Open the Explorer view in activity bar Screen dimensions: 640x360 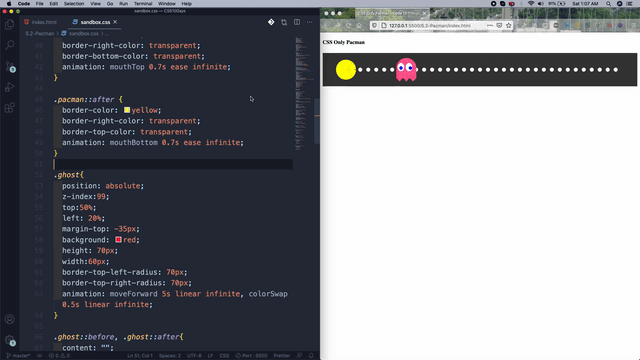click(x=9, y=25)
